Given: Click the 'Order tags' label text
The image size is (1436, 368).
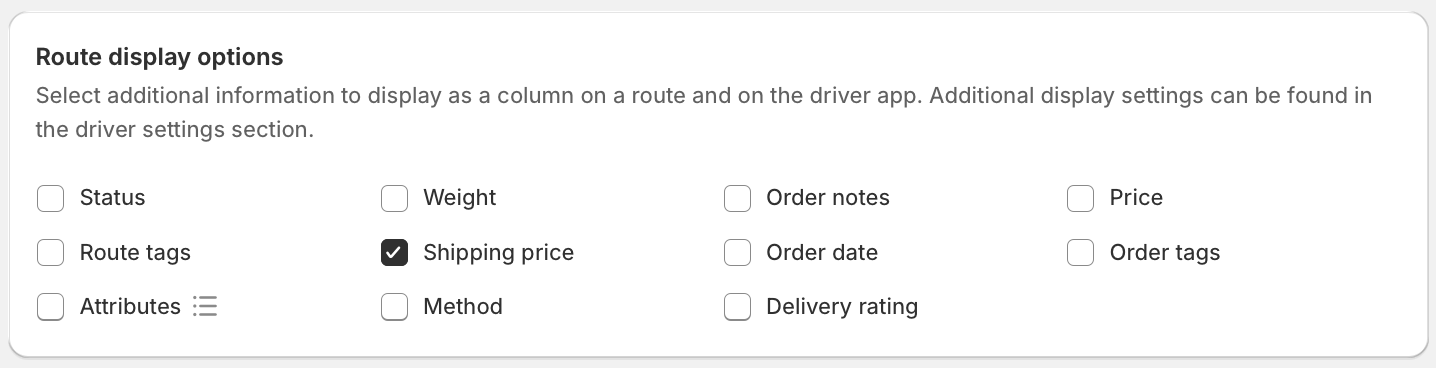Looking at the screenshot, I should pyautogui.click(x=1165, y=253).
